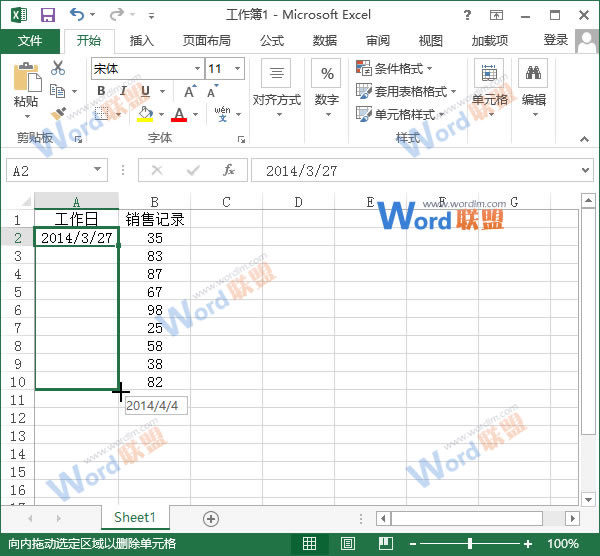Click the Cut scissors icon
Screen dimensions: 600x556
point(58,68)
